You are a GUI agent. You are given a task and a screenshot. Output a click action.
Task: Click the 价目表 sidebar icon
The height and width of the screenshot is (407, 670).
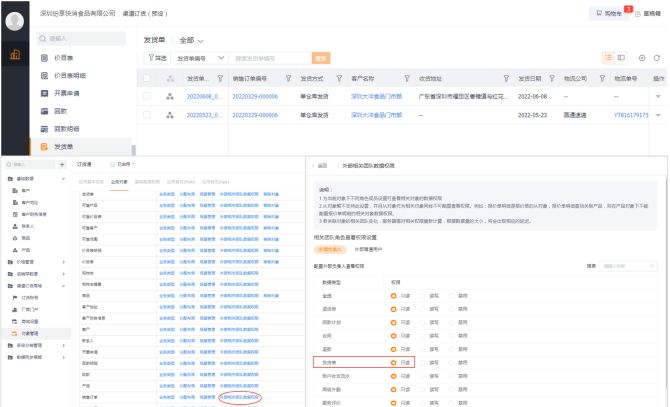[x=45, y=58]
